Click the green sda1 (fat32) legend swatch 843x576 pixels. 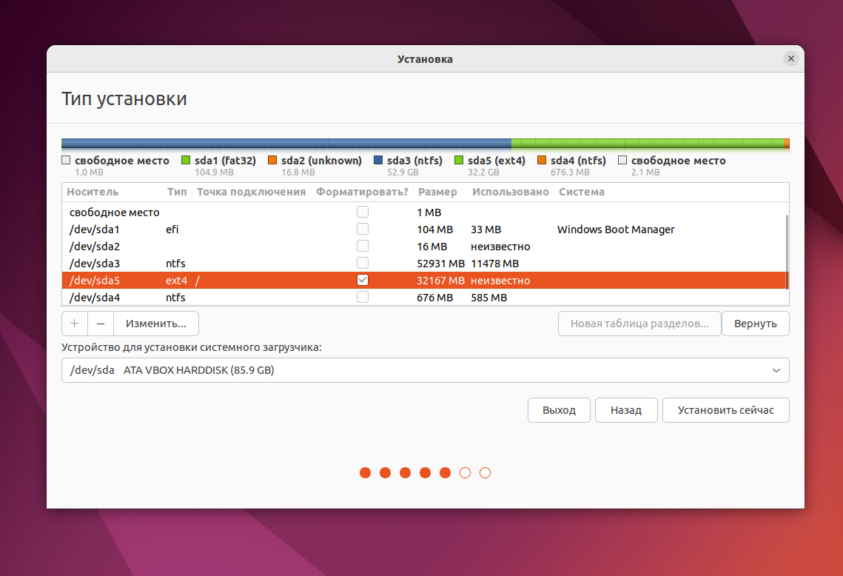(x=186, y=160)
